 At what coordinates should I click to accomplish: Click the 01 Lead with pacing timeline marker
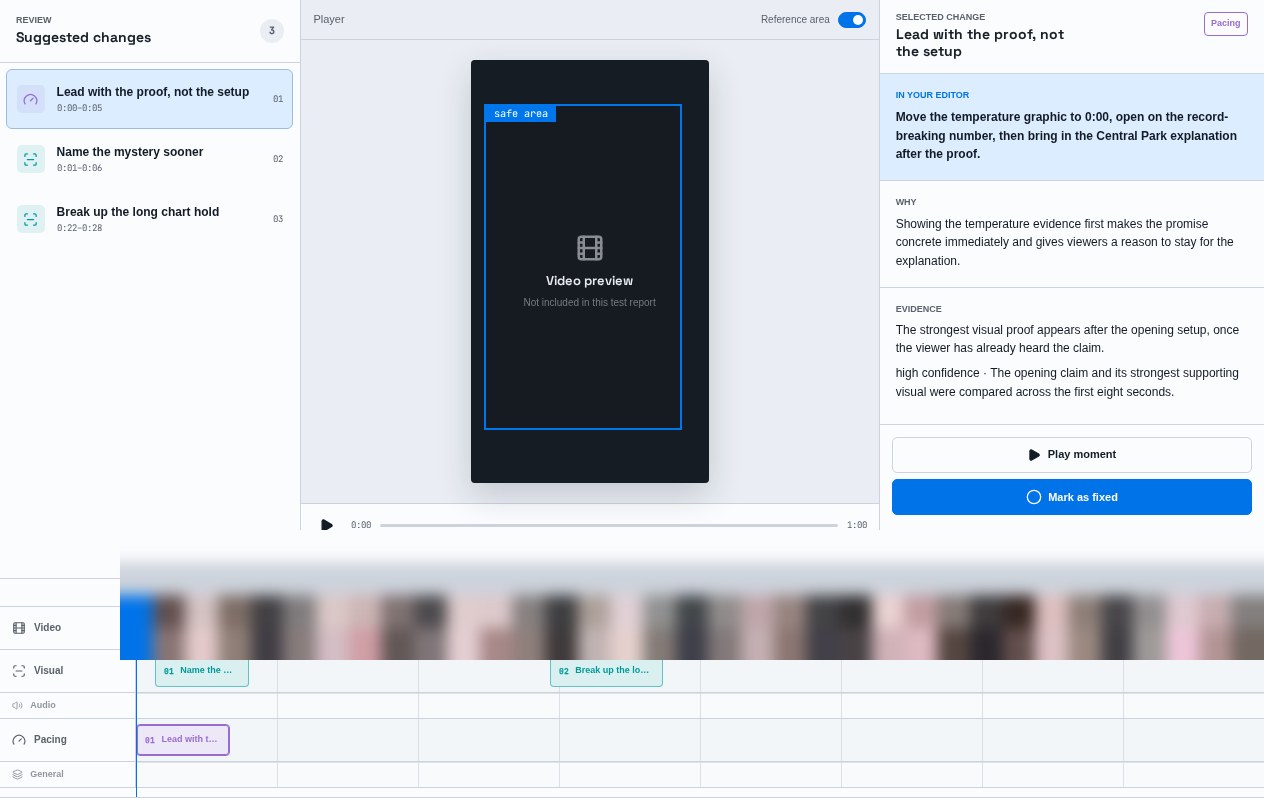point(183,740)
